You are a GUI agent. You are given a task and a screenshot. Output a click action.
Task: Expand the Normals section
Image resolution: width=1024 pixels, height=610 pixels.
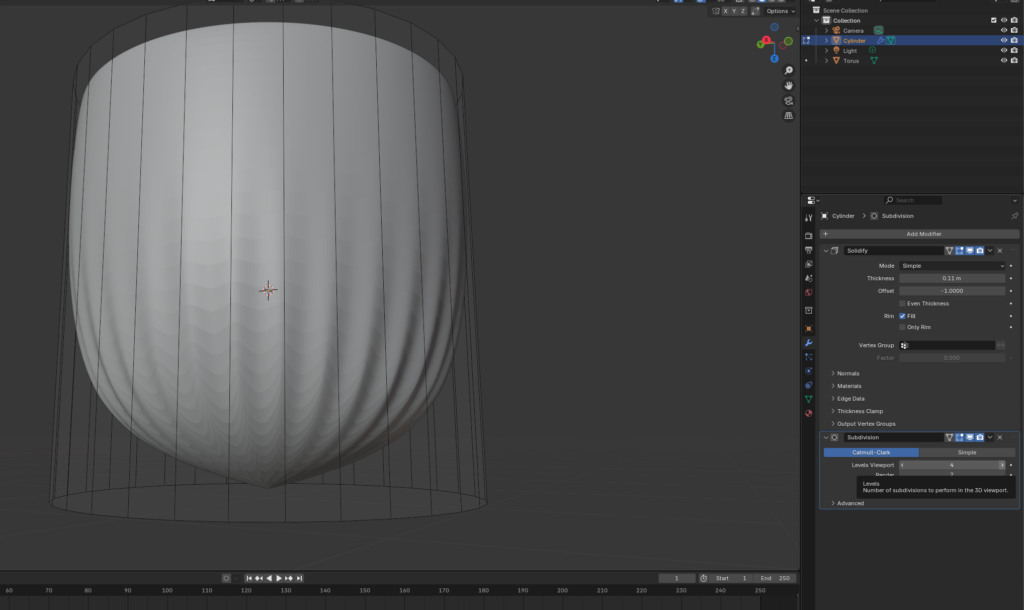848,373
